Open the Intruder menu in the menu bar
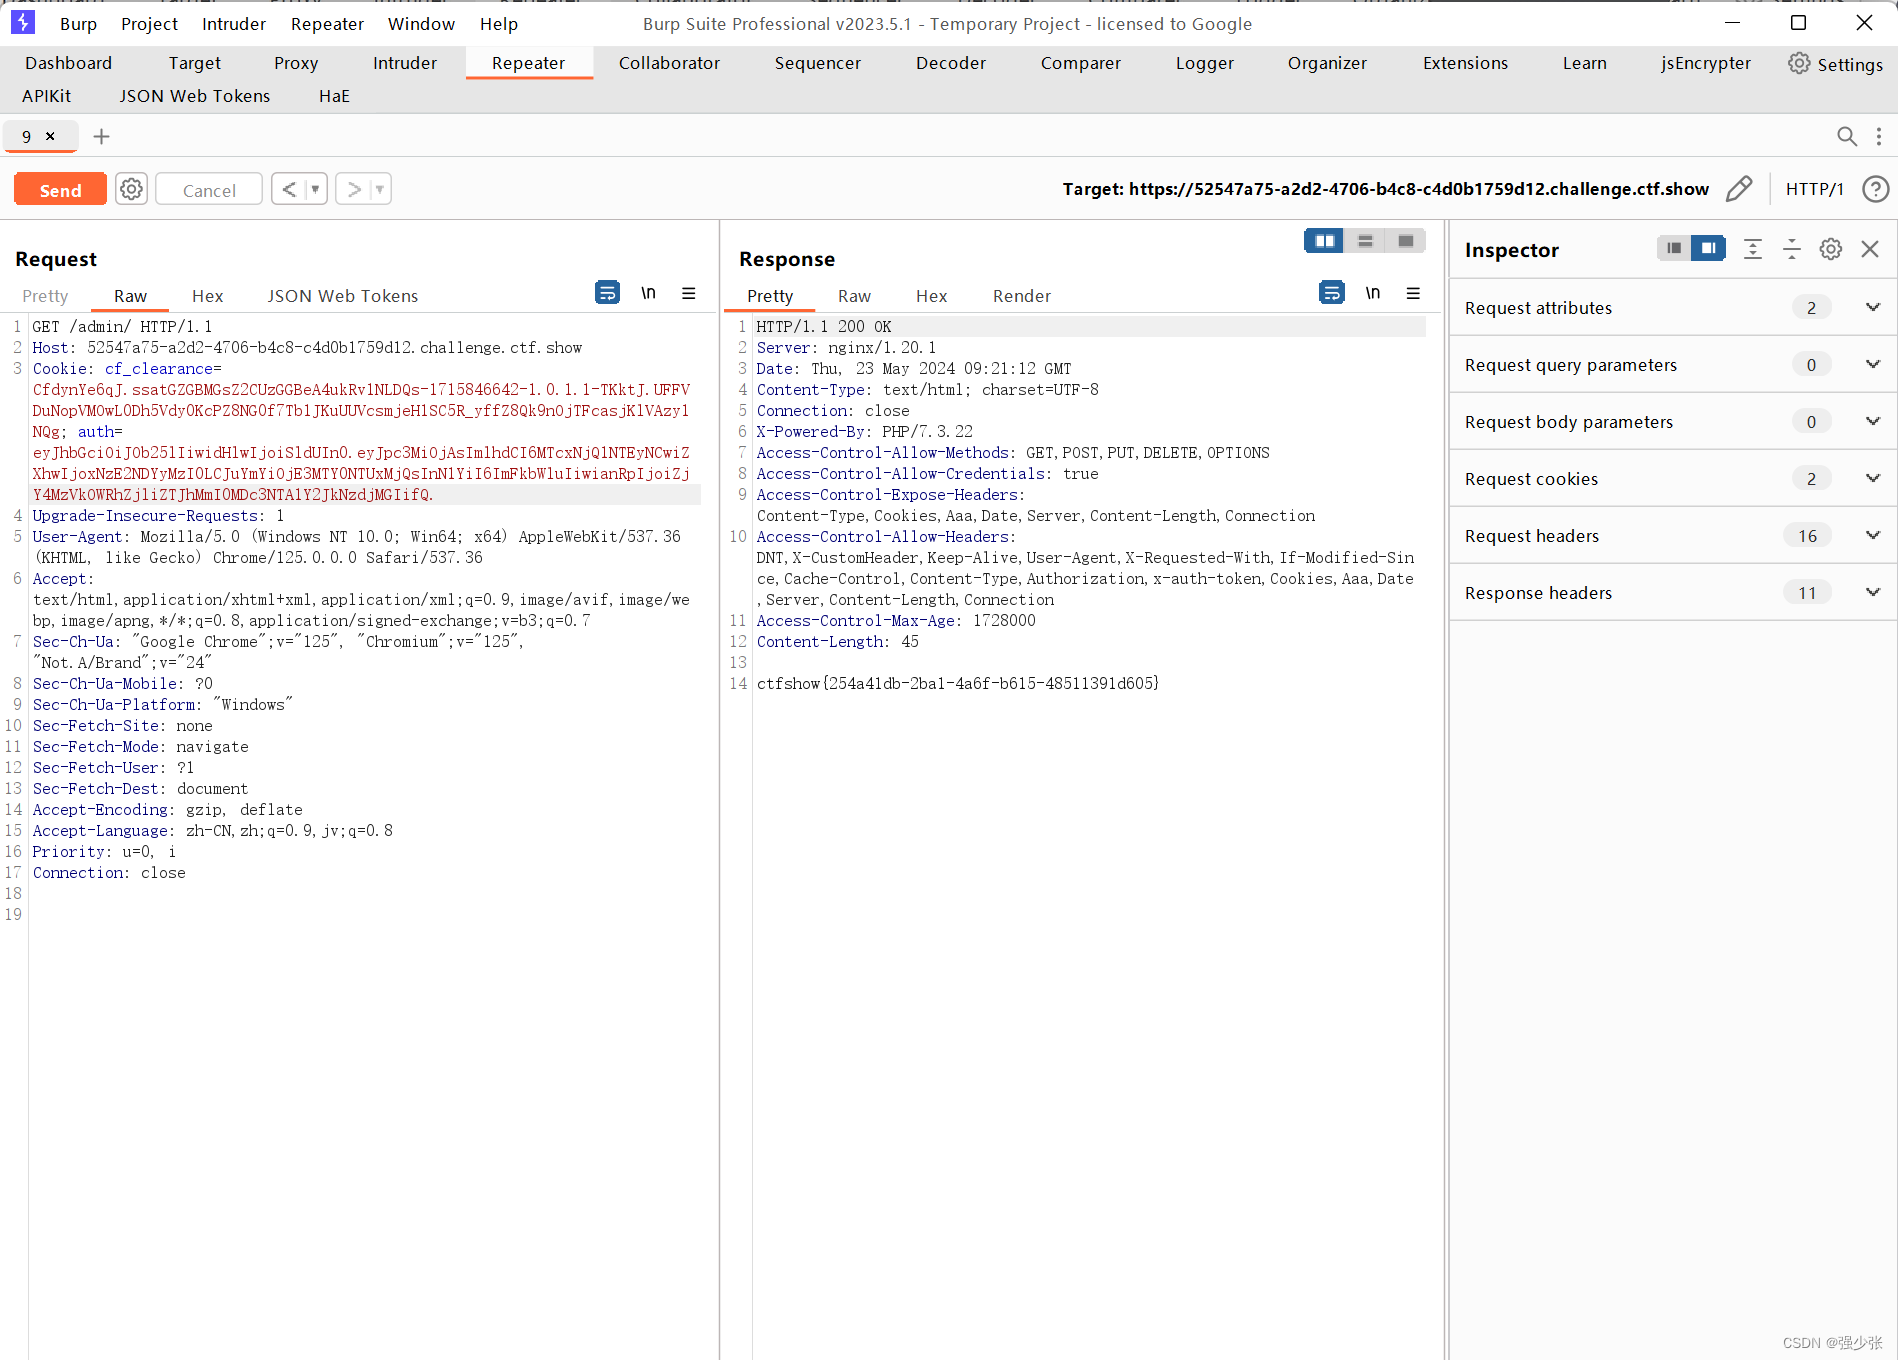 pyautogui.click(x=233, y=24)
